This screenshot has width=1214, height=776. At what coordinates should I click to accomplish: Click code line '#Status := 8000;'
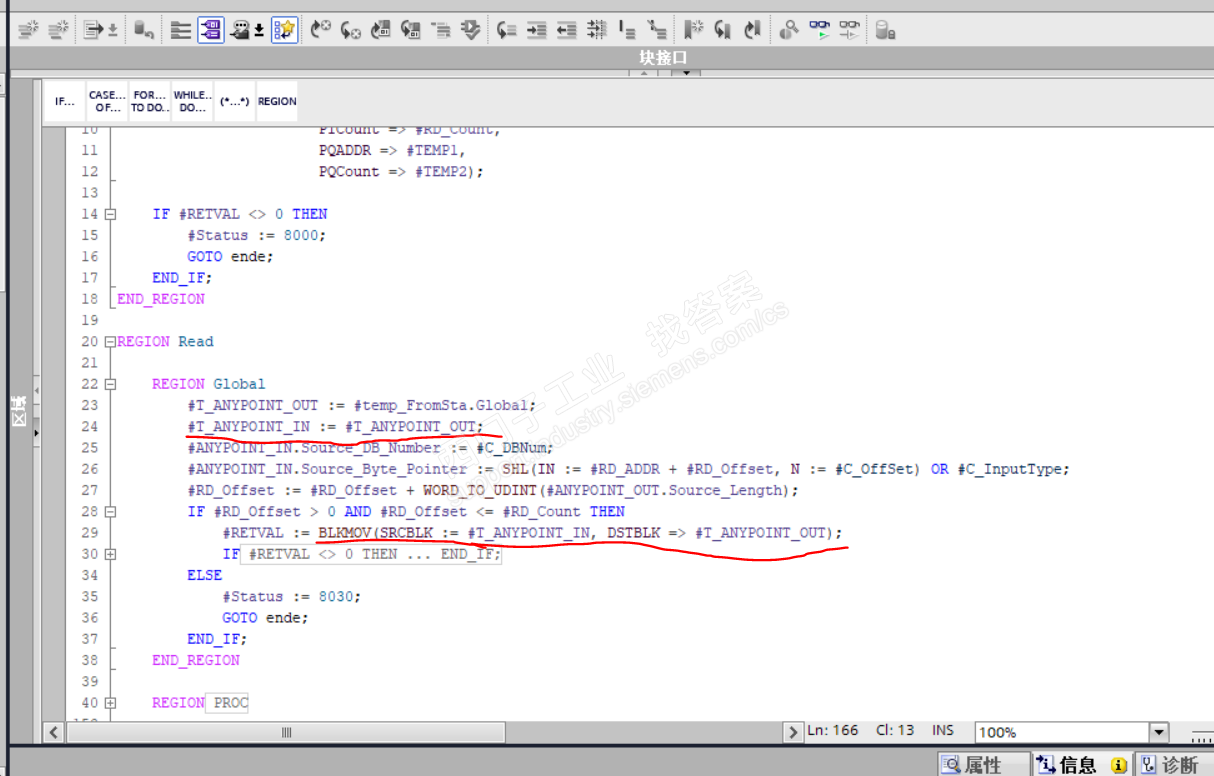pyautogui.click(x=256, y=235)
